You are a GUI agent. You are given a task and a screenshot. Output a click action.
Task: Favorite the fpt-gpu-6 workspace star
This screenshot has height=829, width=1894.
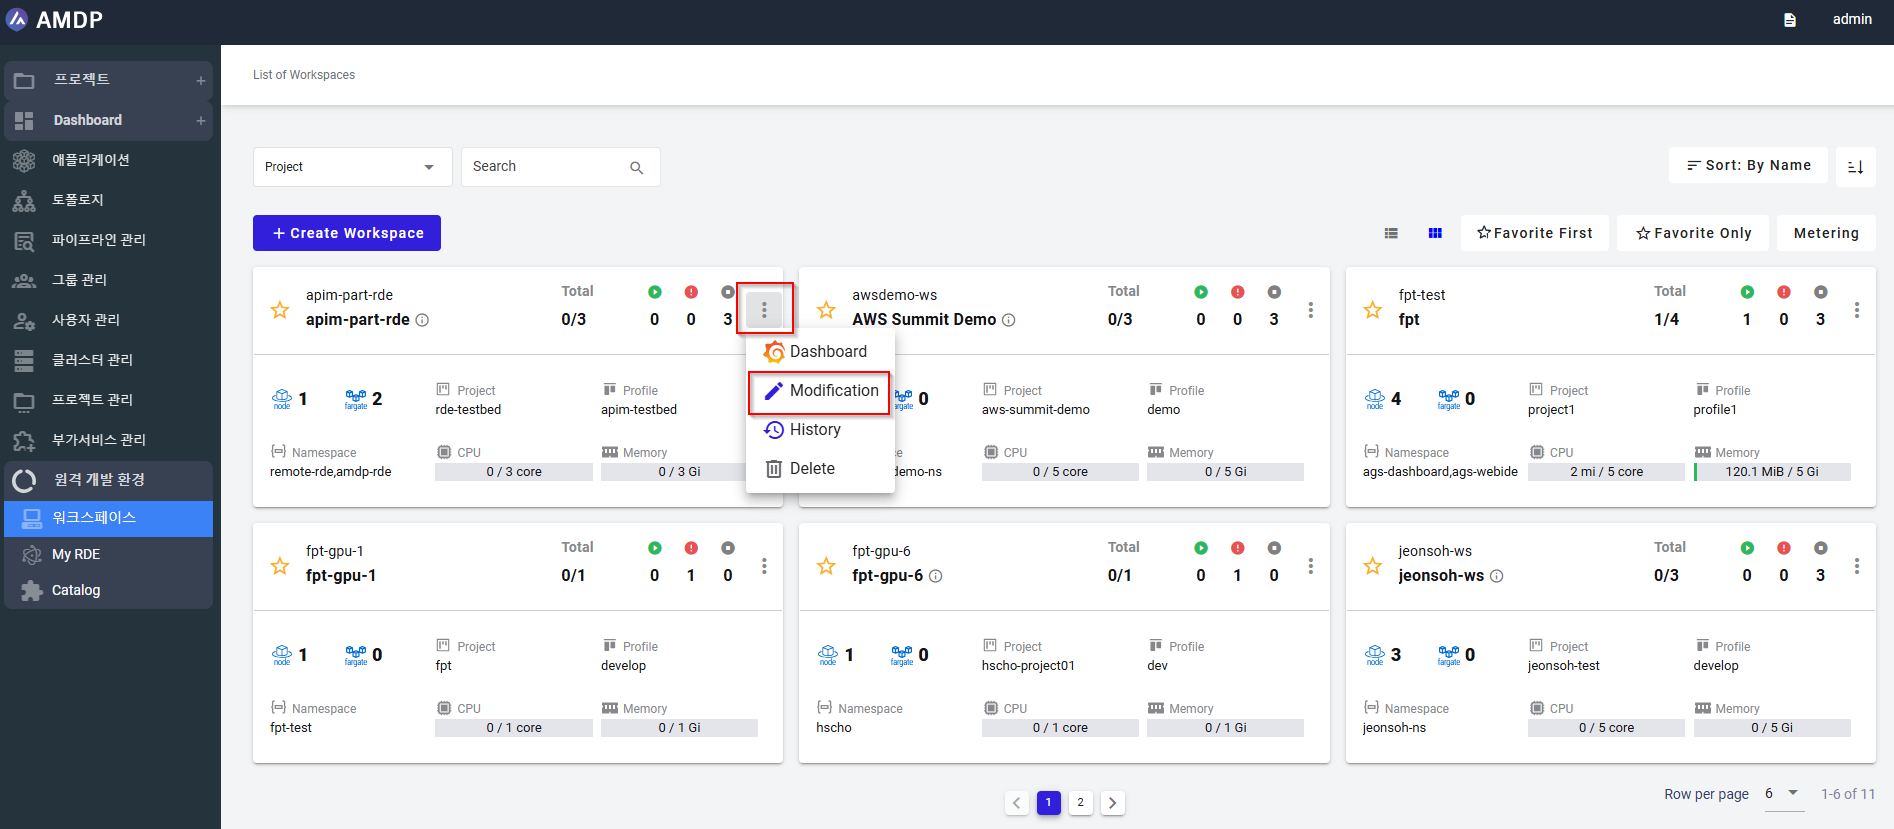[x=826, y=567]
